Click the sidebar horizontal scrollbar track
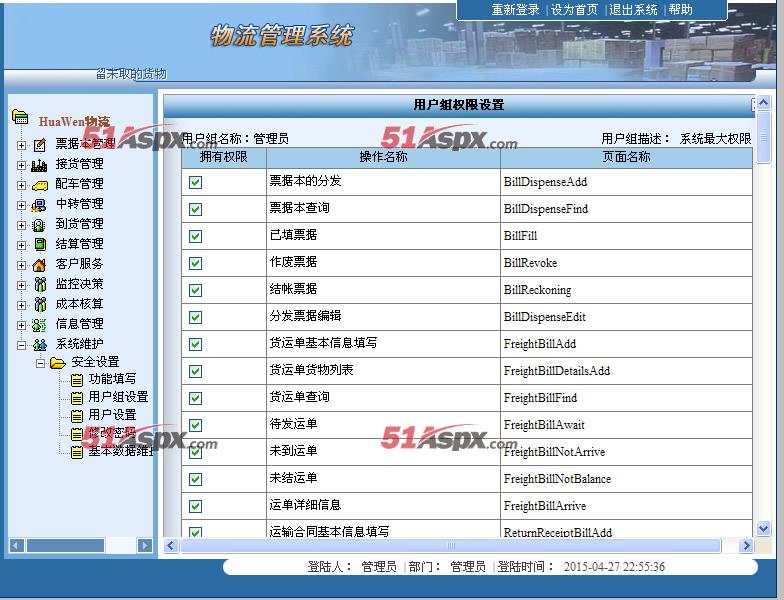 pos(80,545)
